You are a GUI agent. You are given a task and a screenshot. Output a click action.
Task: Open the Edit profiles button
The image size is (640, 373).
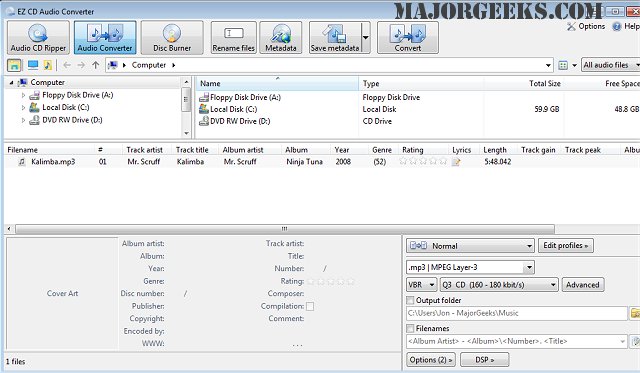pos(566,246)
